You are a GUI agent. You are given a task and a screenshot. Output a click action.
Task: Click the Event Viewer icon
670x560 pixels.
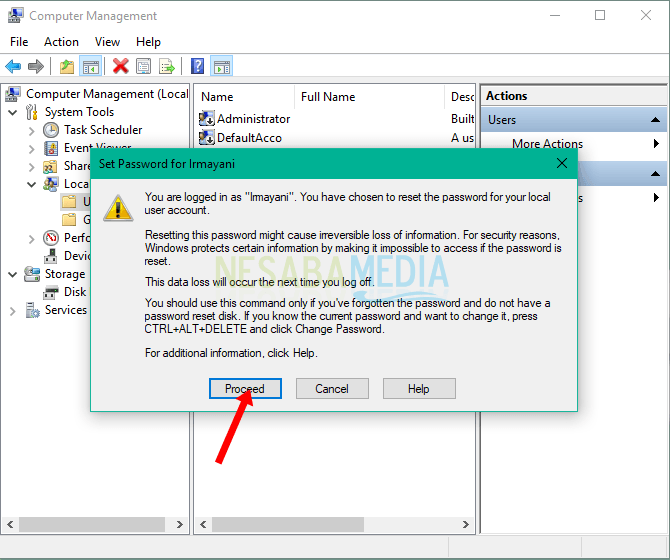coord(51,148)
